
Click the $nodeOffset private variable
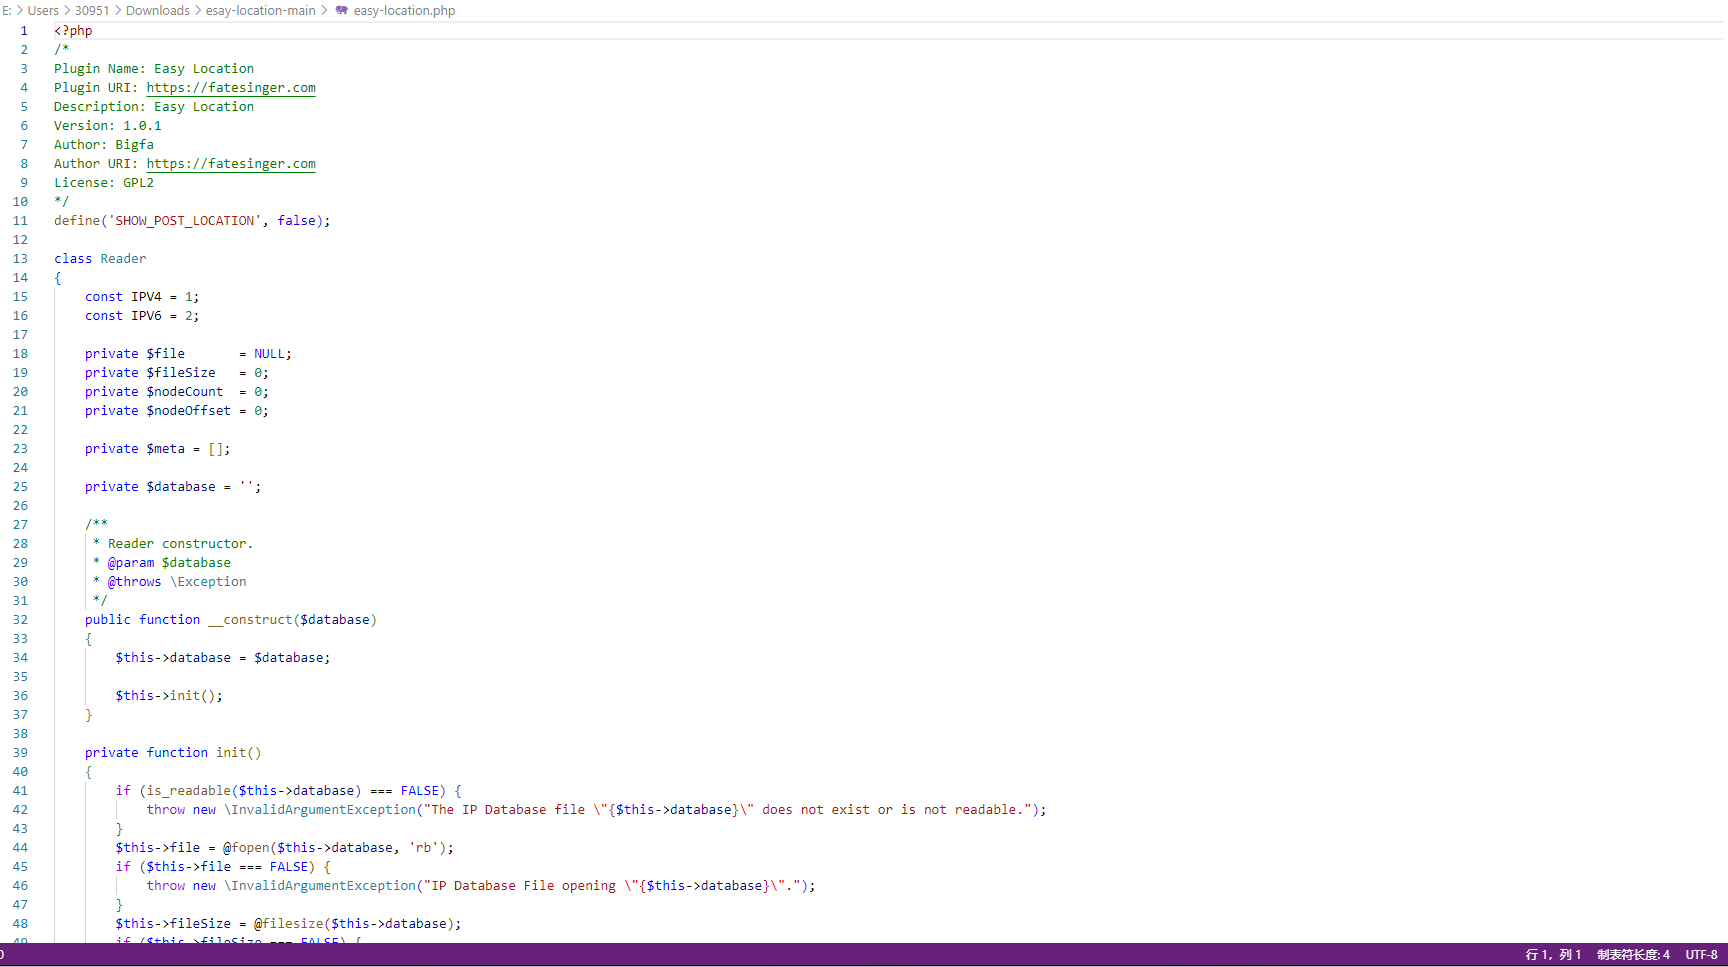point(188,411)
